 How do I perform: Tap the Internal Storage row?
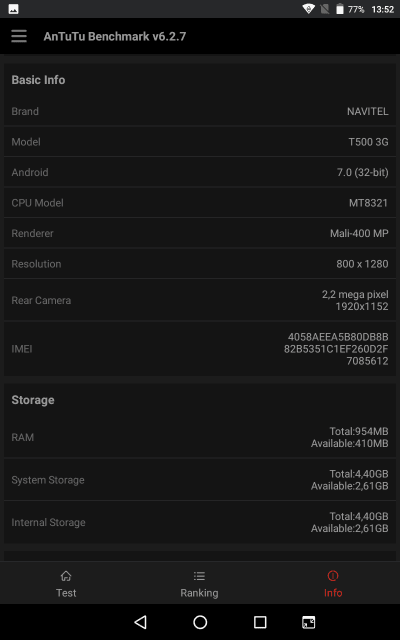click(200, 522)
